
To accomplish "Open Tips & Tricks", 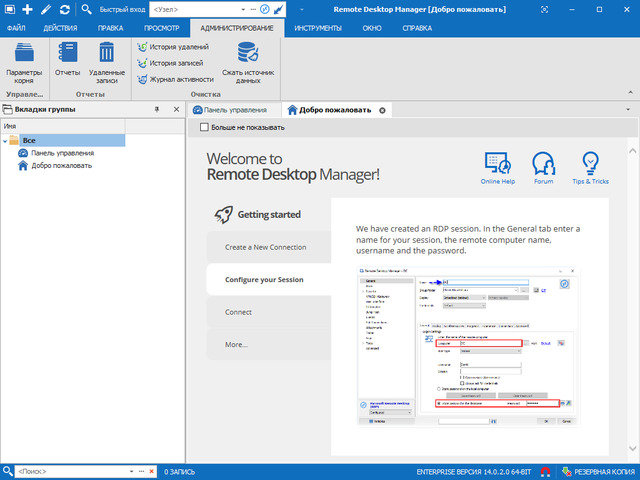I will 590,168.
